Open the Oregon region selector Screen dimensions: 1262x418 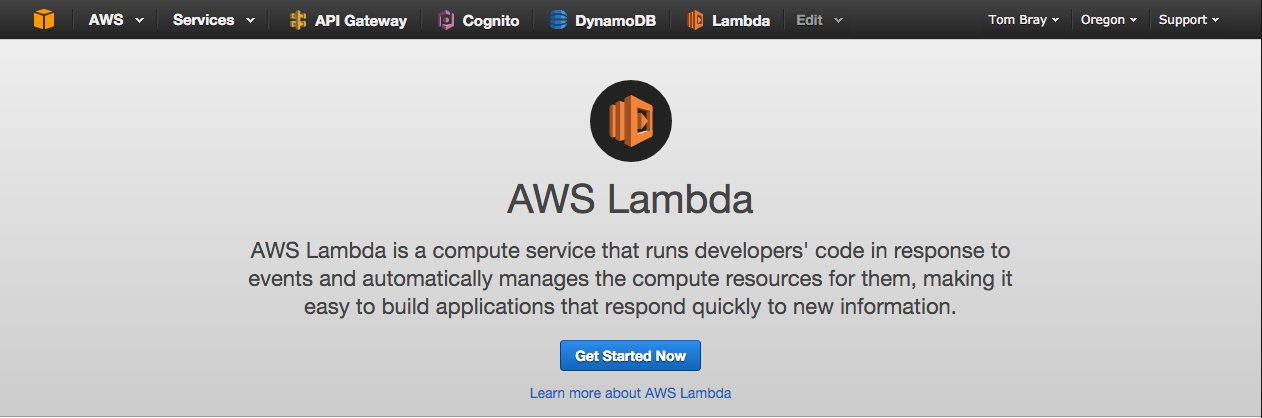pyautogui.click(x=1109, y=20)
